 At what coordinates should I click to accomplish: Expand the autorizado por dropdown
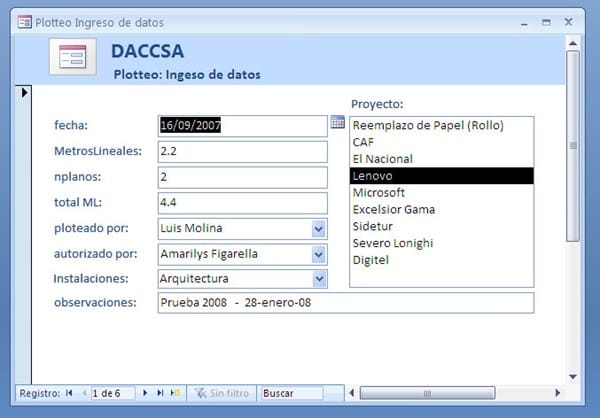pyautogui.click(x=318, y=255)
